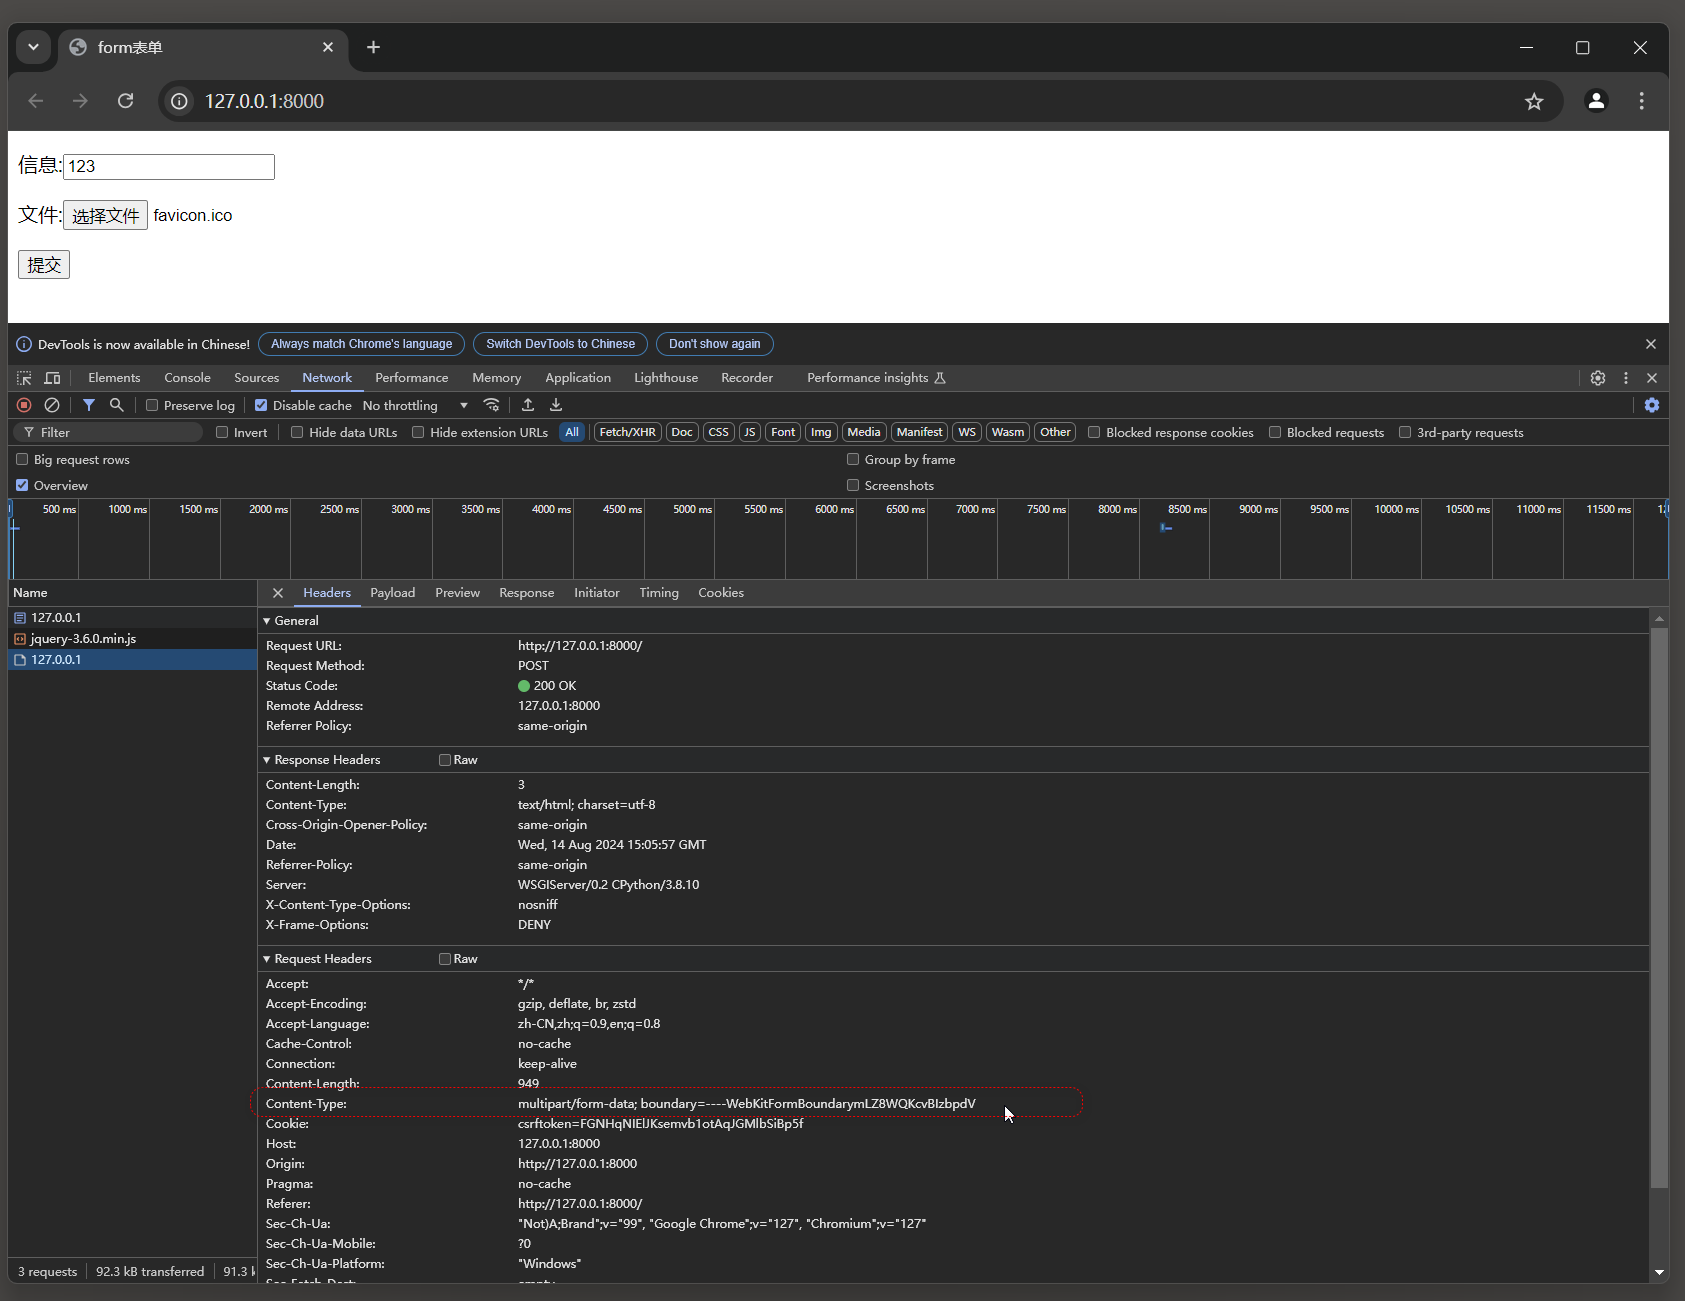Close the request details pane
This screenshot has width=1685, height=1301.
click(x=278, y=593)
